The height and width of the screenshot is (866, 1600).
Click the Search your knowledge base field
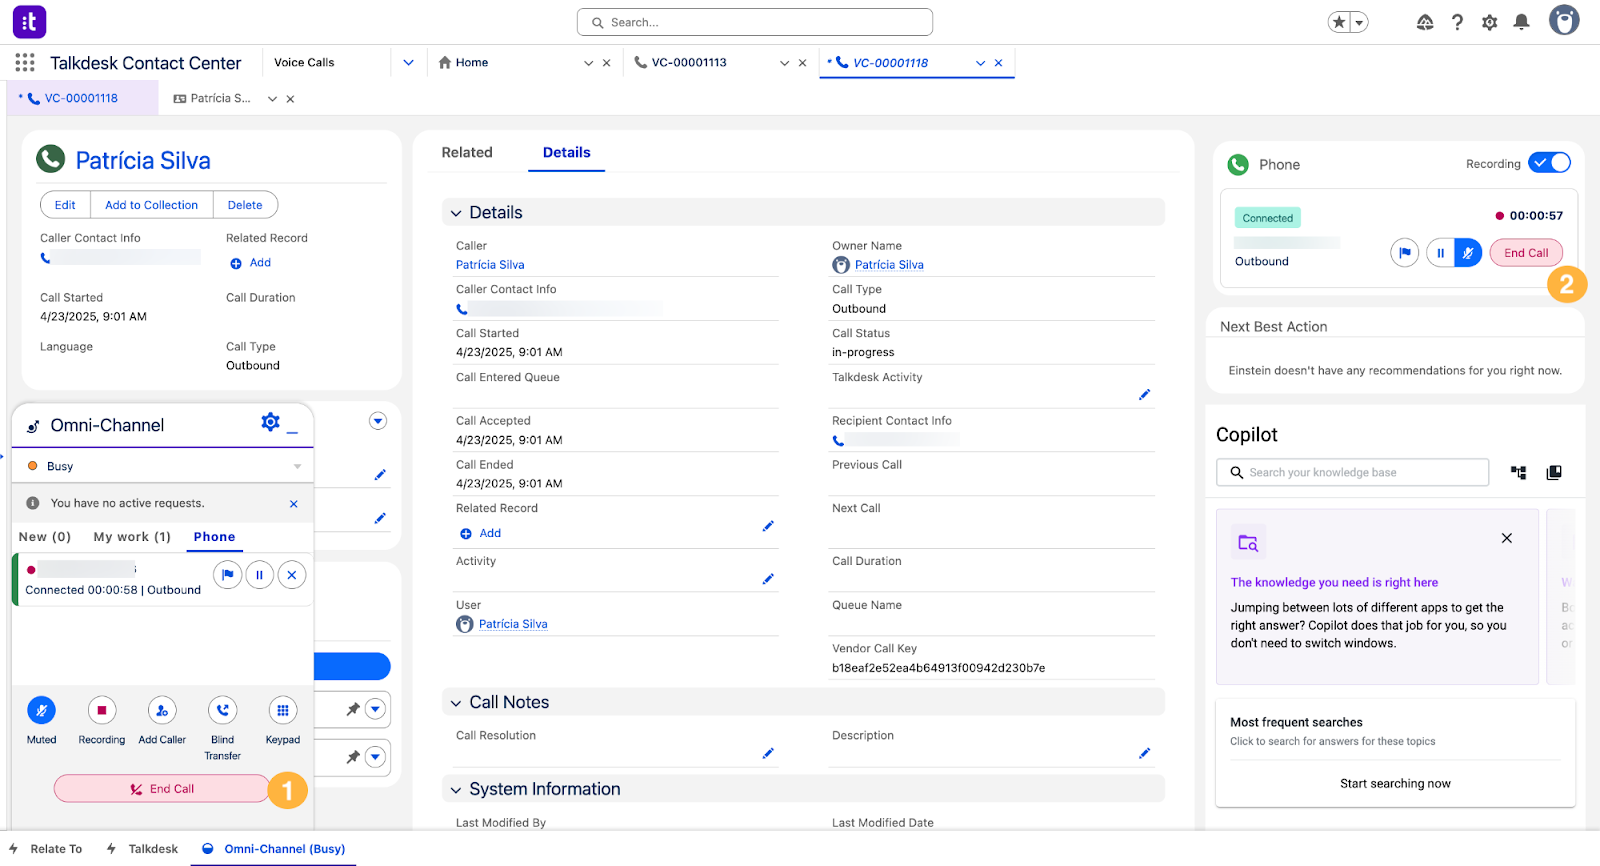pos(1352,473)
